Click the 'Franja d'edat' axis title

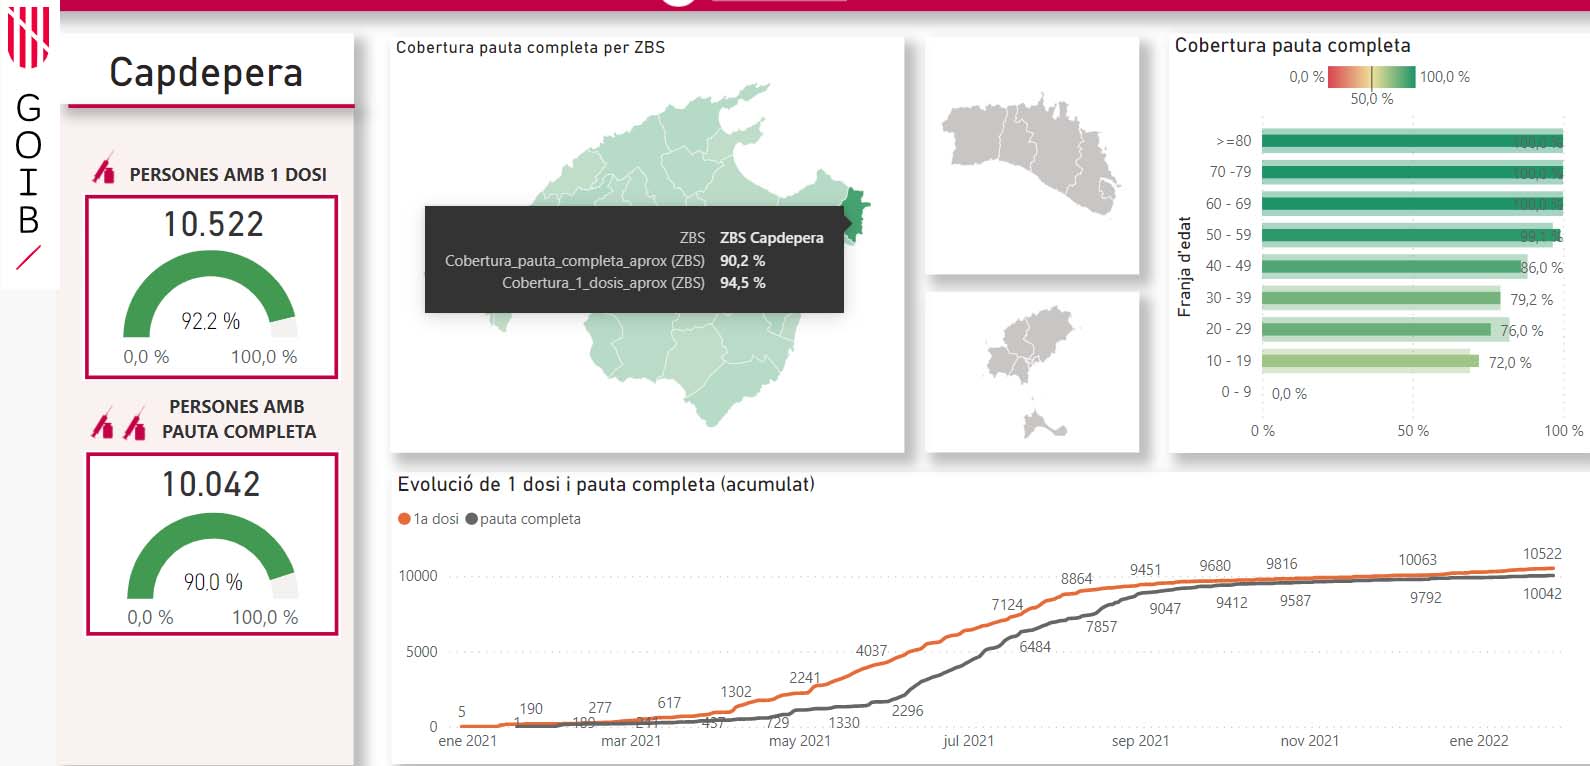click(1184, 267)
